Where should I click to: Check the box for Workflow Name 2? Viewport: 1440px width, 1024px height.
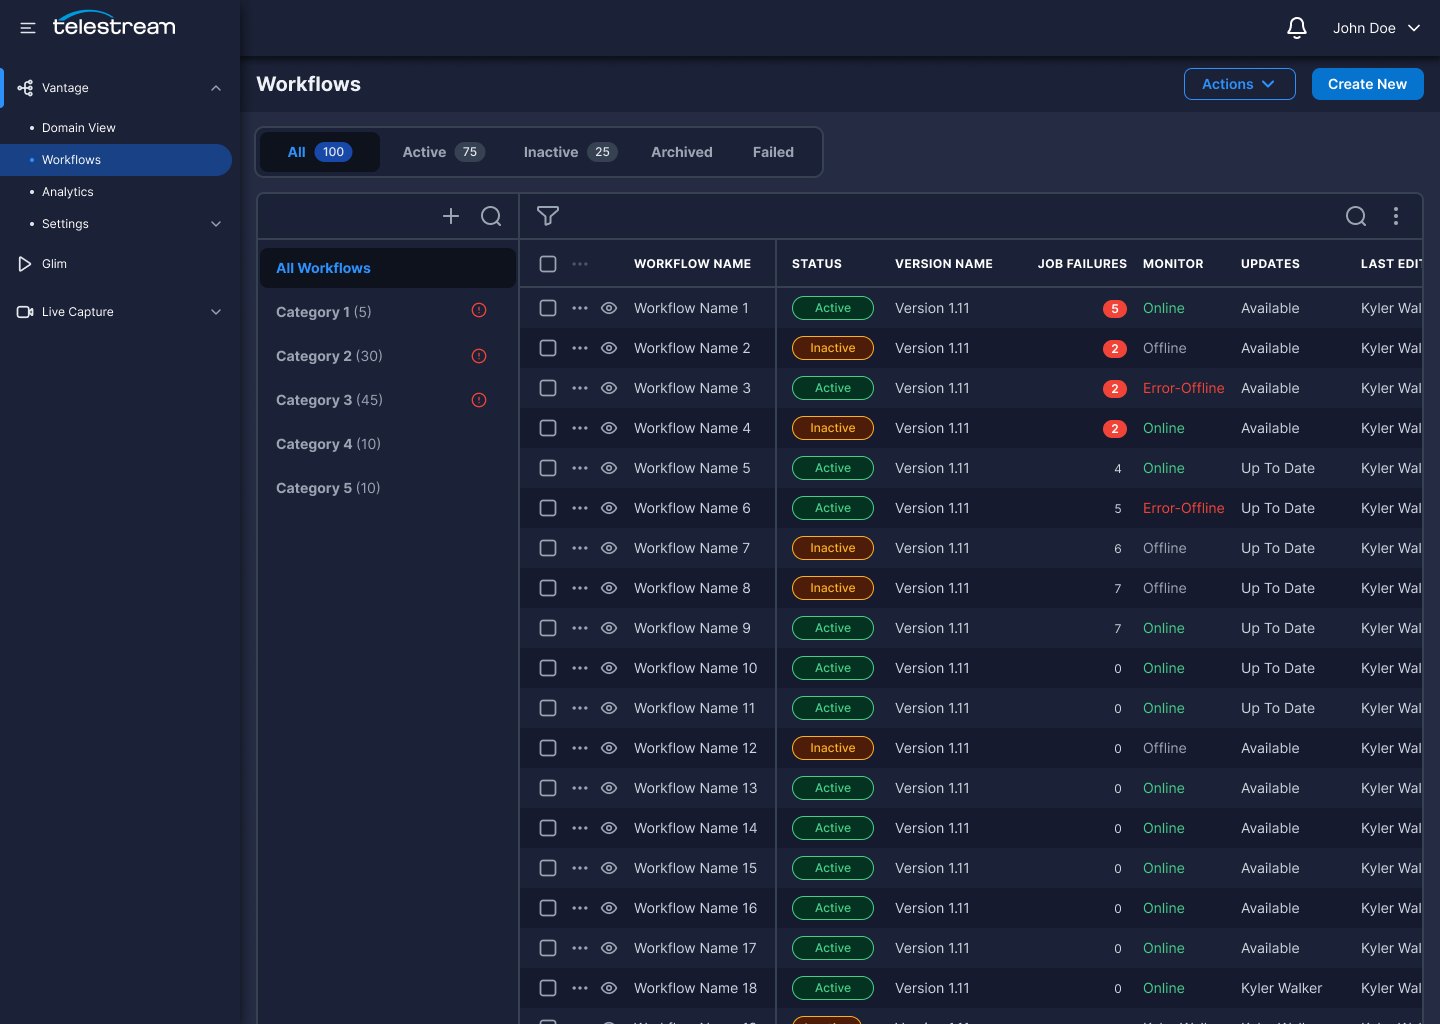point(548,348)
